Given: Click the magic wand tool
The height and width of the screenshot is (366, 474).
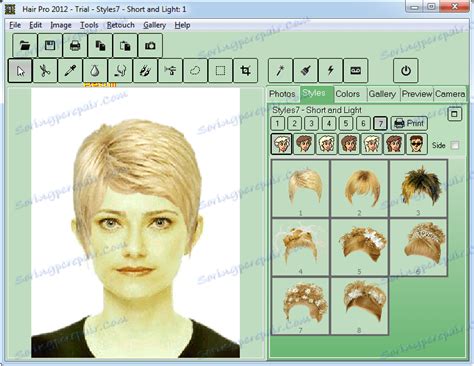Looking at the screenshot, I should [x=280, y=71].
